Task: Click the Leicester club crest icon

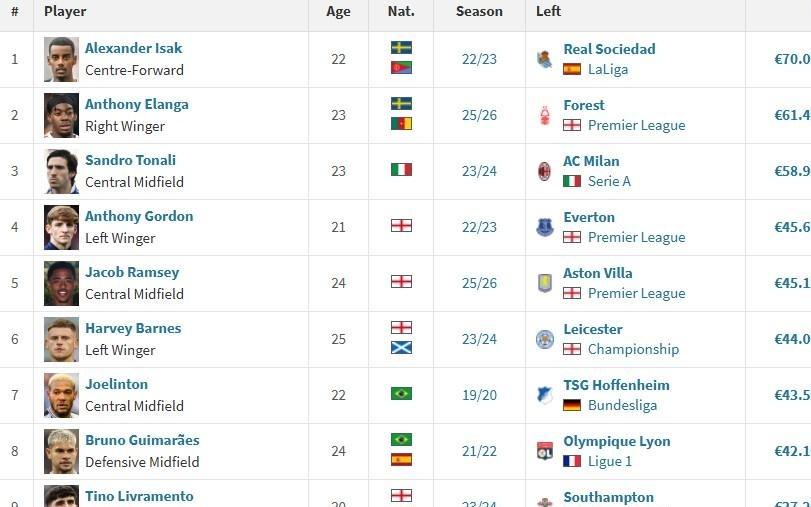Action: point(544,339)
